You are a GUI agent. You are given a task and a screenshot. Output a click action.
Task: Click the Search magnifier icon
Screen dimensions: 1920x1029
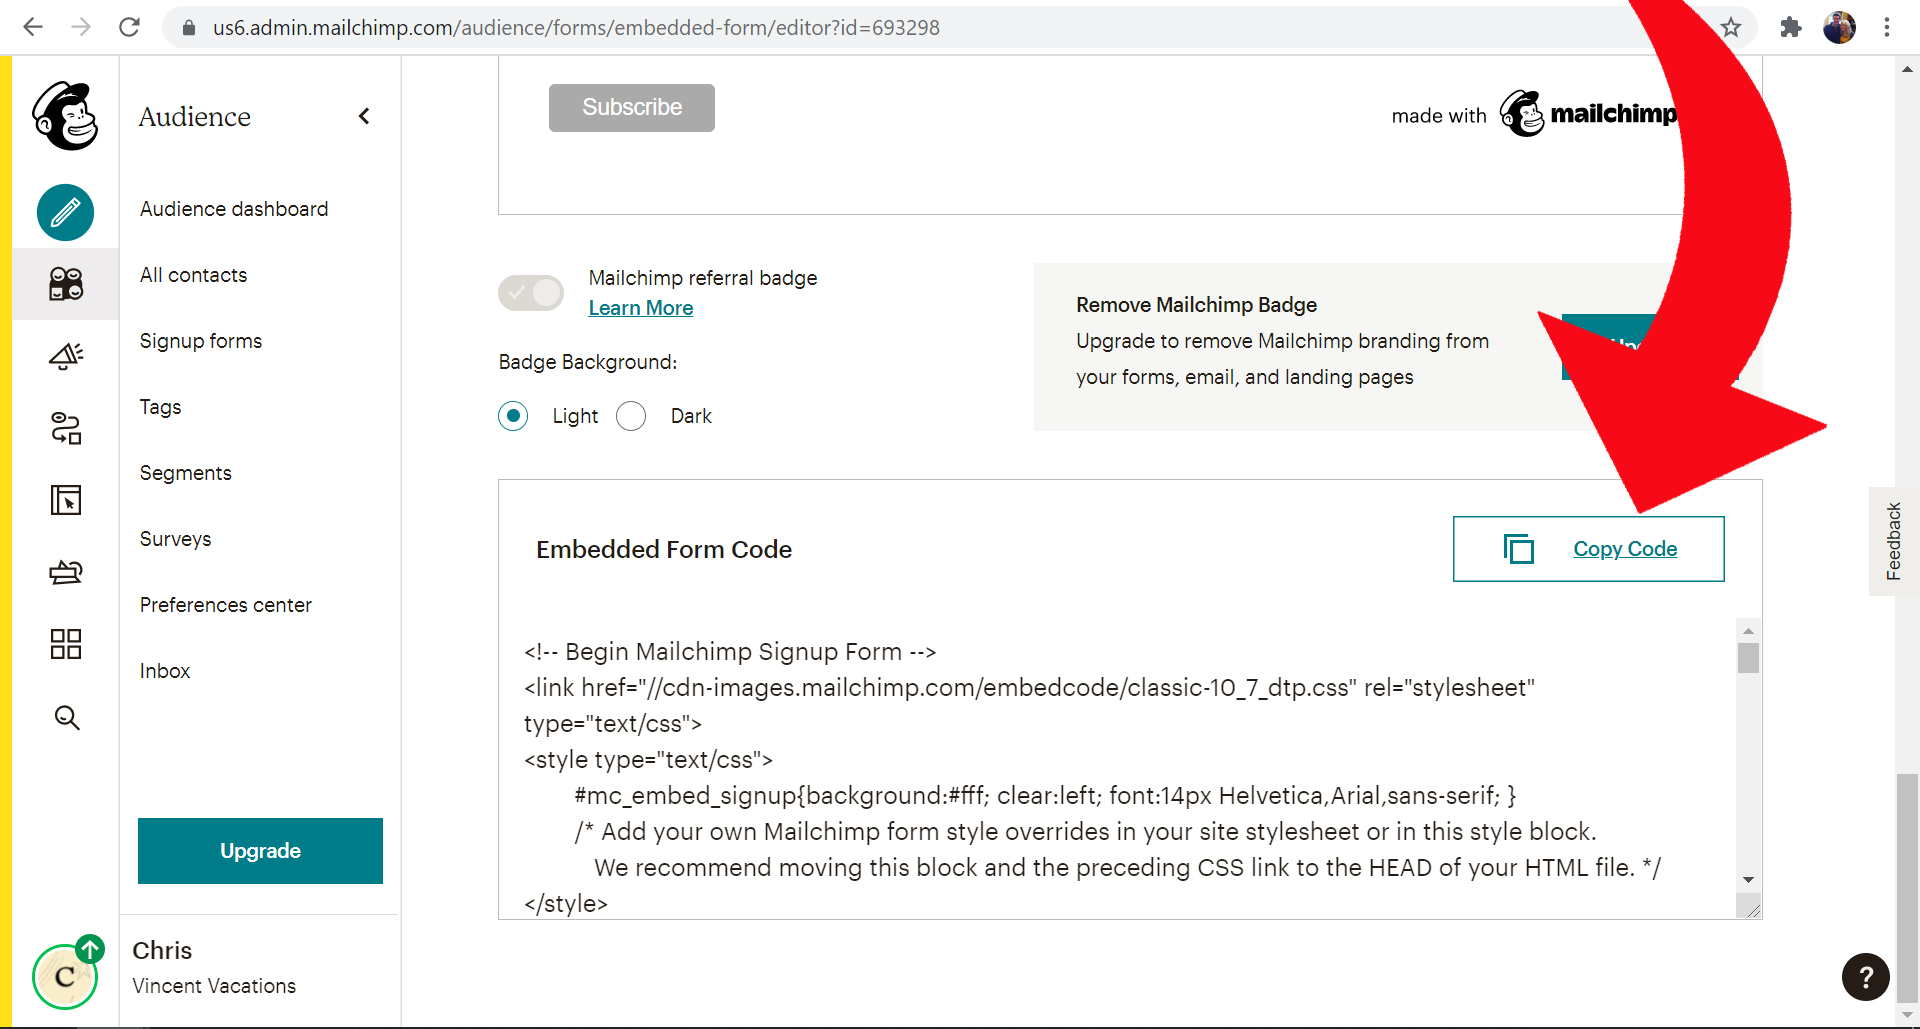tap(67, 717)
